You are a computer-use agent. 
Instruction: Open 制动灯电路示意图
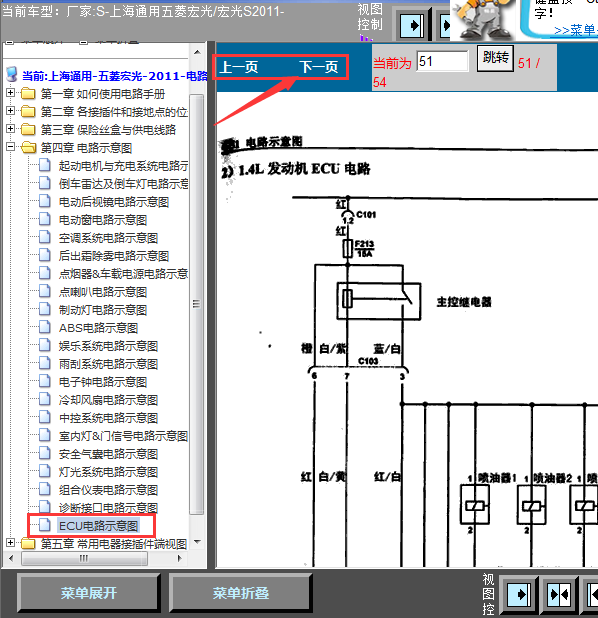coord(103,310)
